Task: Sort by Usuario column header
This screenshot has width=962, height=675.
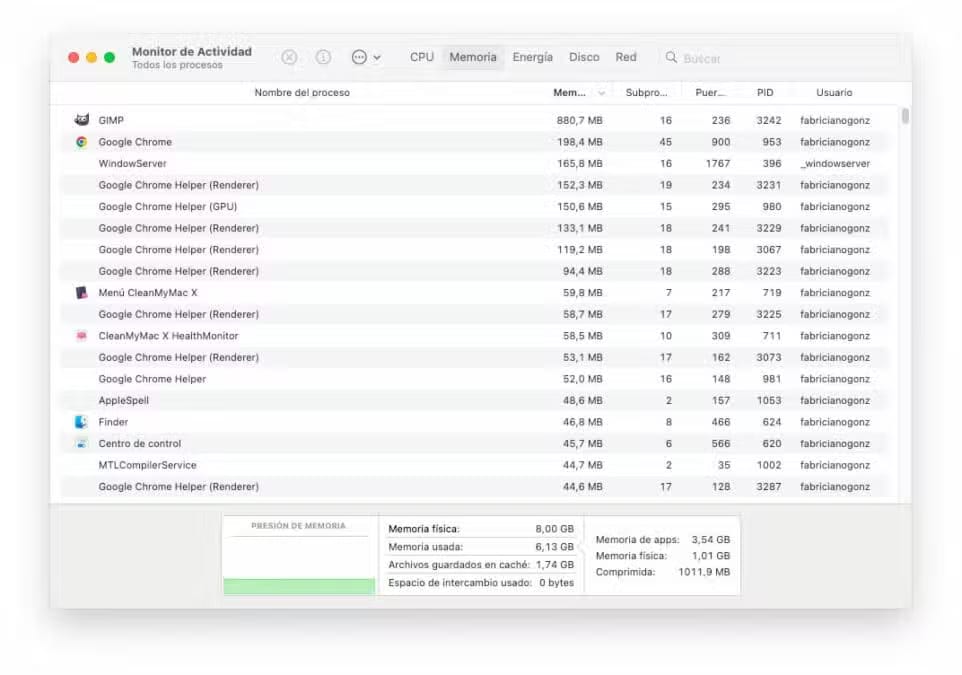Action: [x=834, y=93]
